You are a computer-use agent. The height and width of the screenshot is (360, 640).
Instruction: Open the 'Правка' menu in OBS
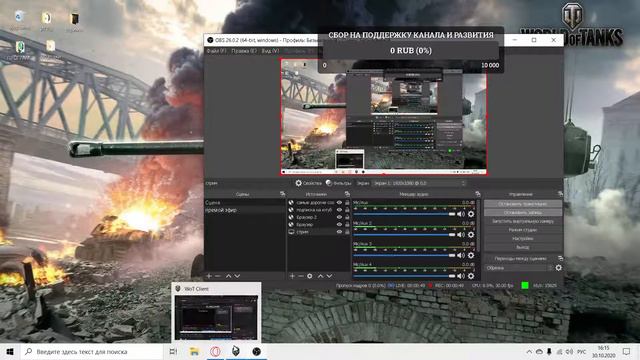(244, 51)
